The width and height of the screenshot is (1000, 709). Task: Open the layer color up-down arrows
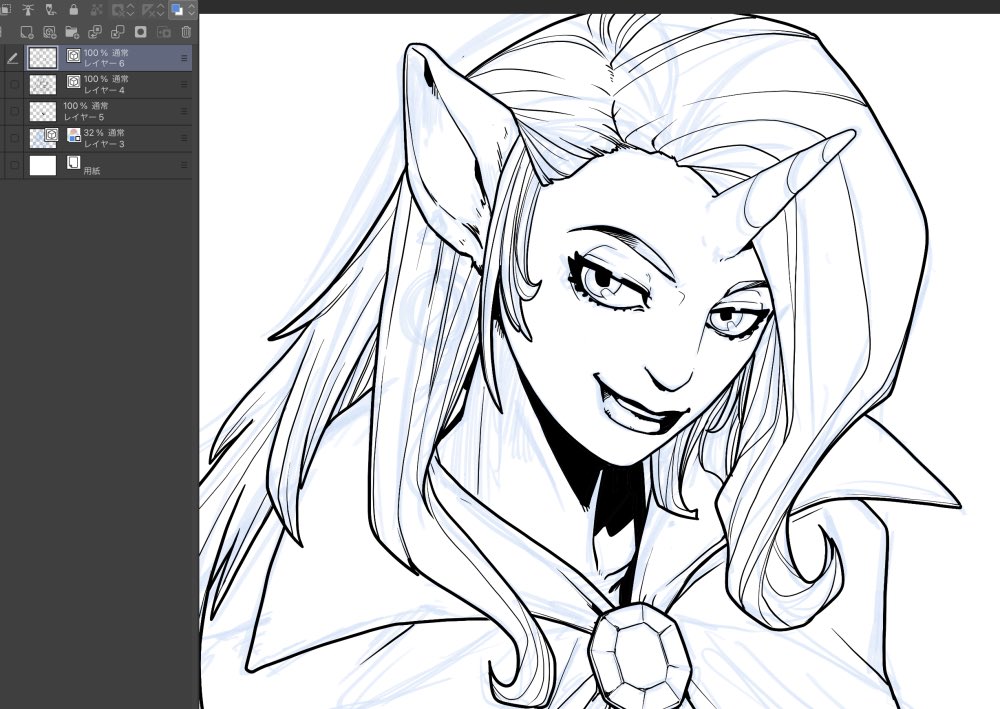click(x=191, y=10)
